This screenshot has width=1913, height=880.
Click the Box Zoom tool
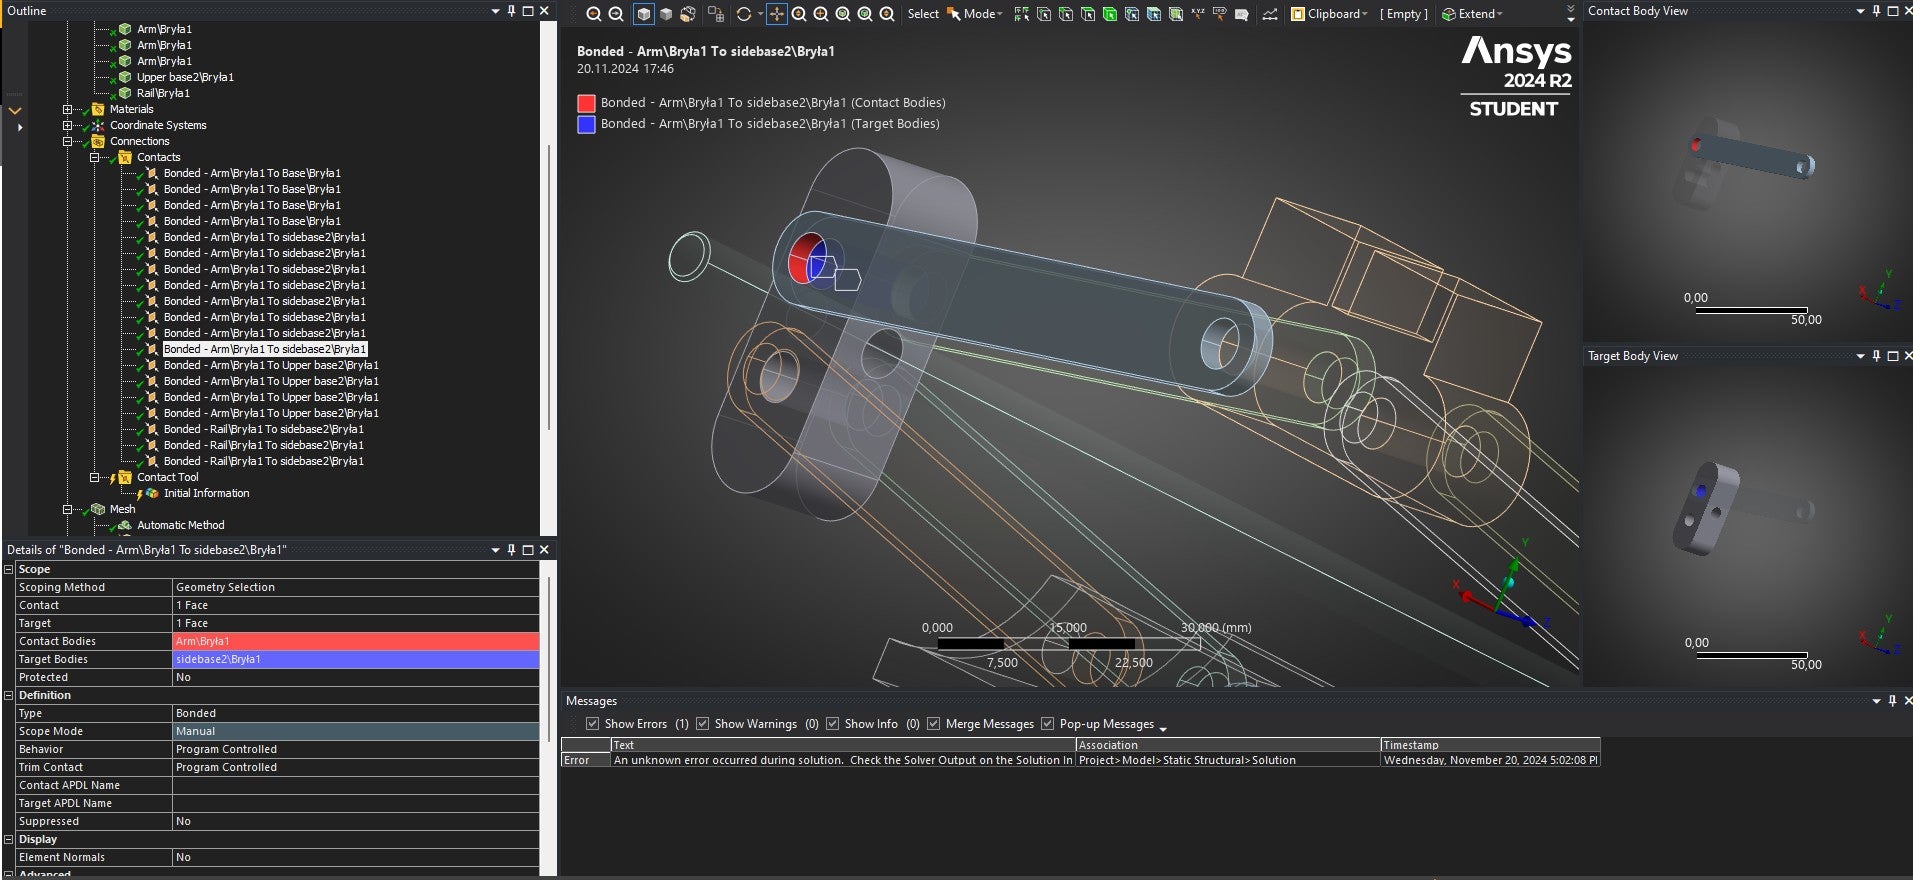821,14
